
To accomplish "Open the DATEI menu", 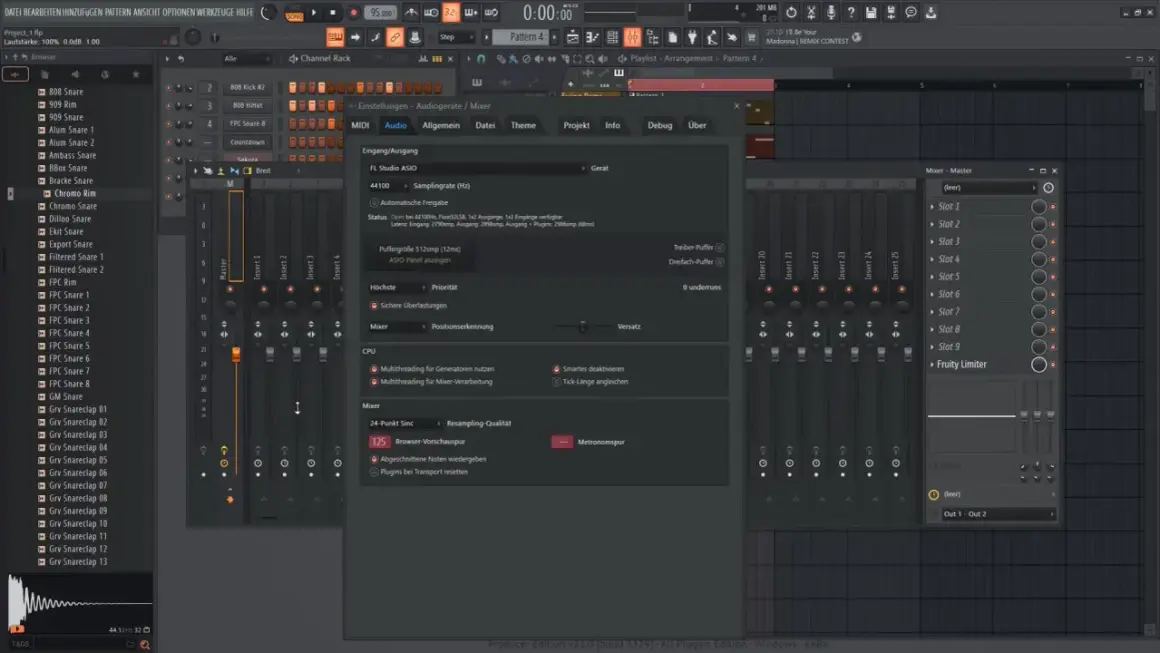I will tap(13, 13).
